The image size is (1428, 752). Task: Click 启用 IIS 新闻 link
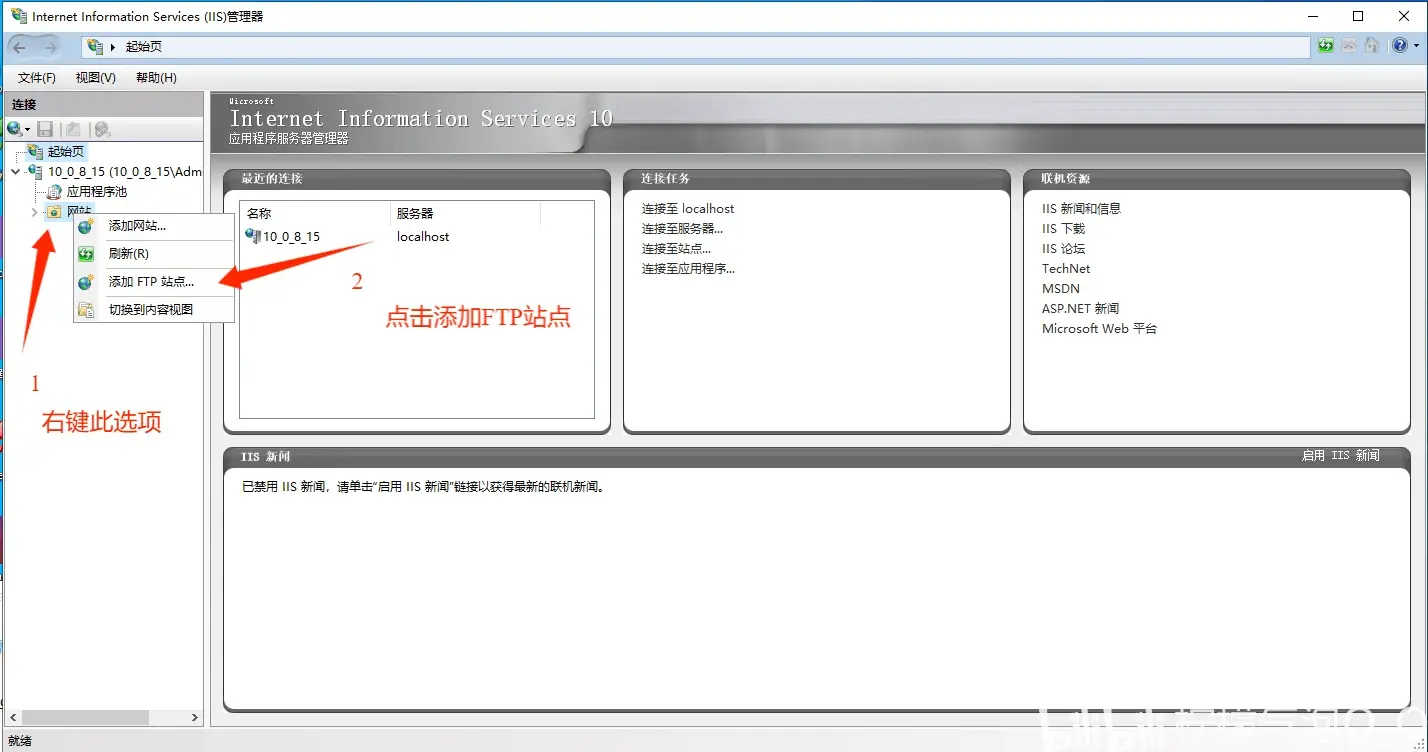click(x=1340, y=456)
